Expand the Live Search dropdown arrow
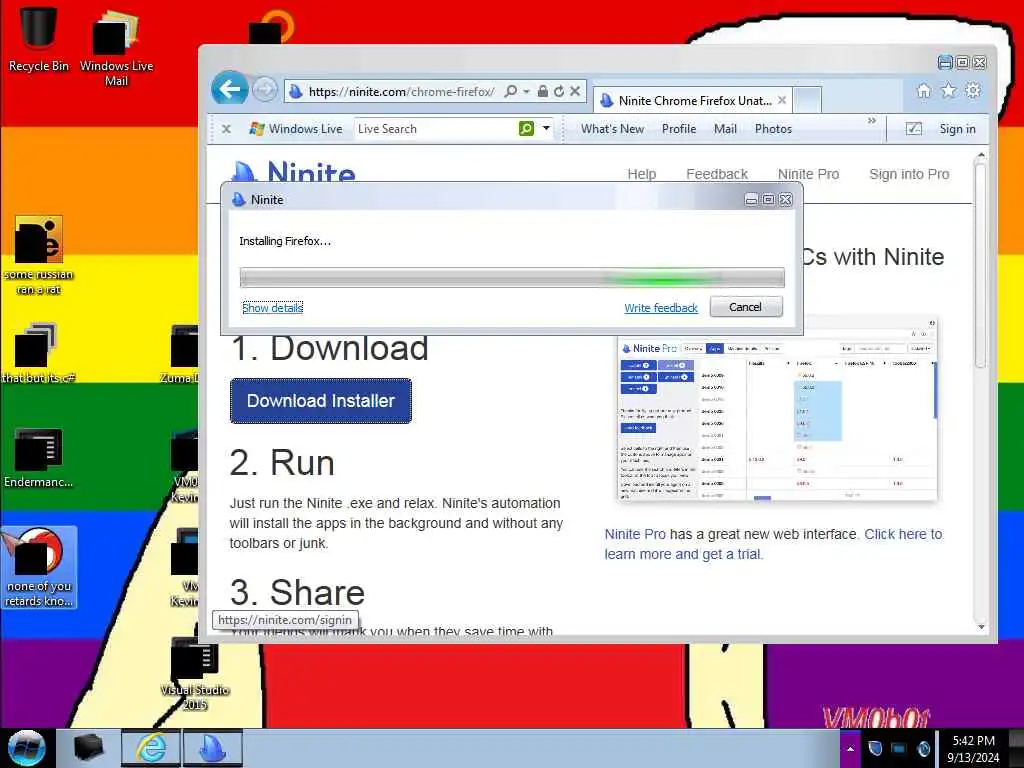 coord(546,129)
